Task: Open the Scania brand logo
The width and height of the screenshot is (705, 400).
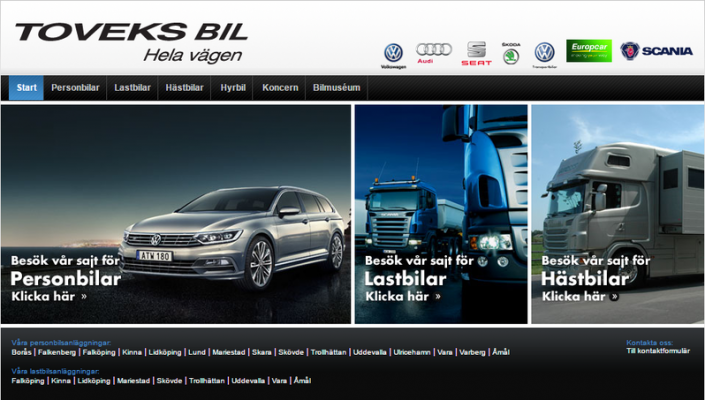Action: (656, 51)
